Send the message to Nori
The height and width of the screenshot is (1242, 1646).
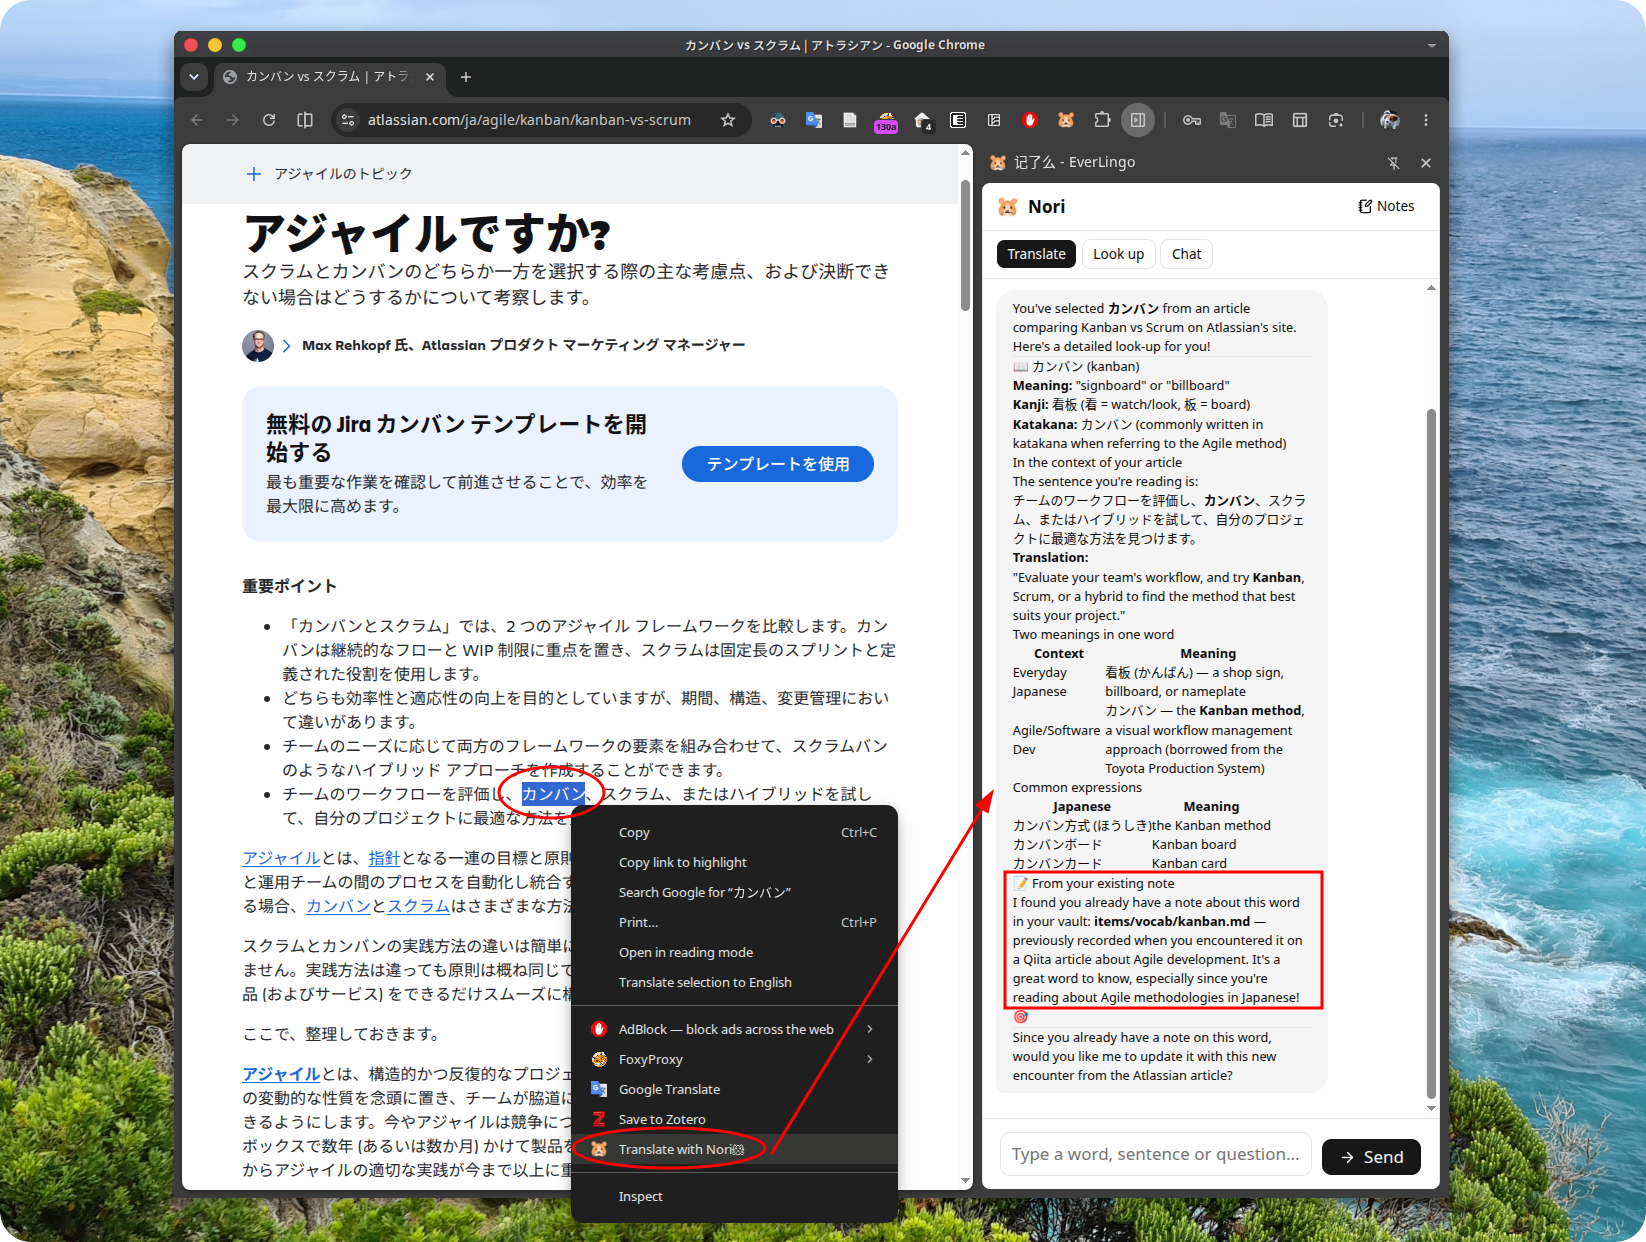(x=1371, y=1157)
